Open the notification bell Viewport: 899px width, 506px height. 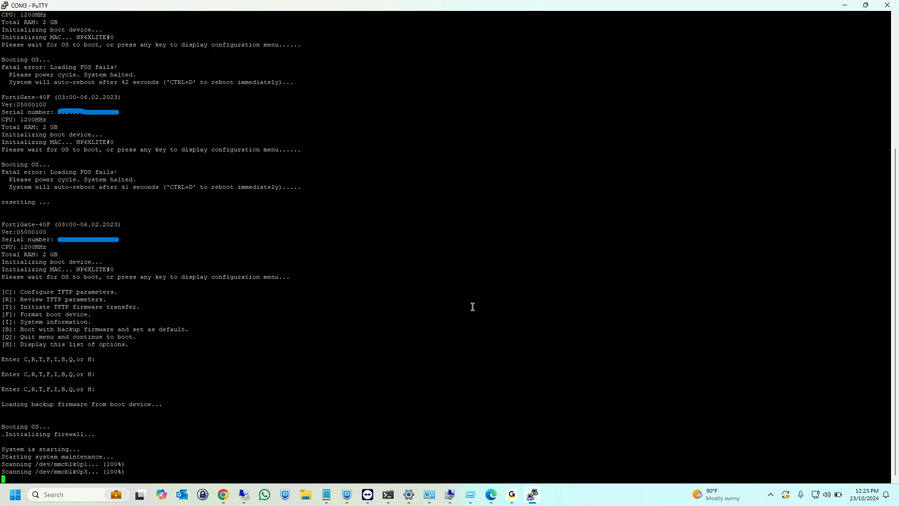click(x=886, y=495)
